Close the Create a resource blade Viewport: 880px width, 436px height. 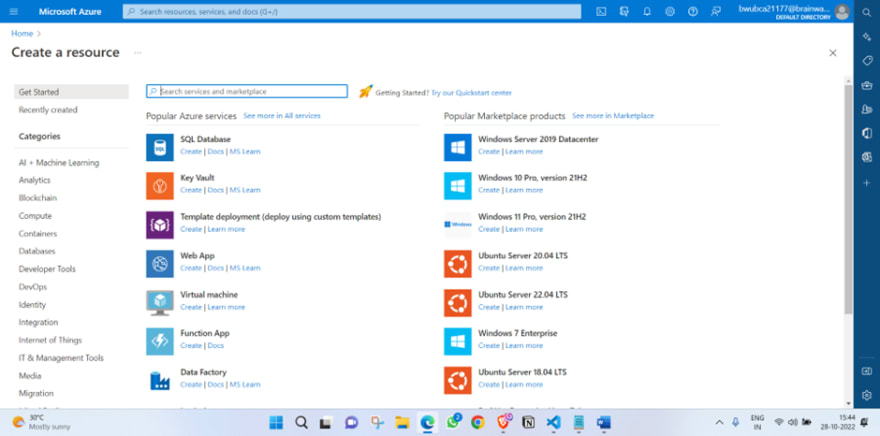833,53
